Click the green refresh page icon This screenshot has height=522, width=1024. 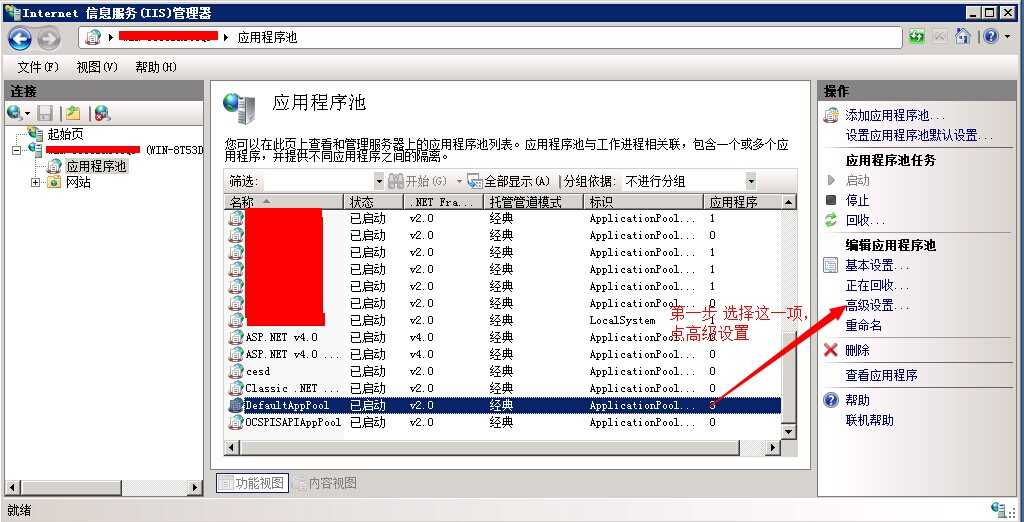917,37
